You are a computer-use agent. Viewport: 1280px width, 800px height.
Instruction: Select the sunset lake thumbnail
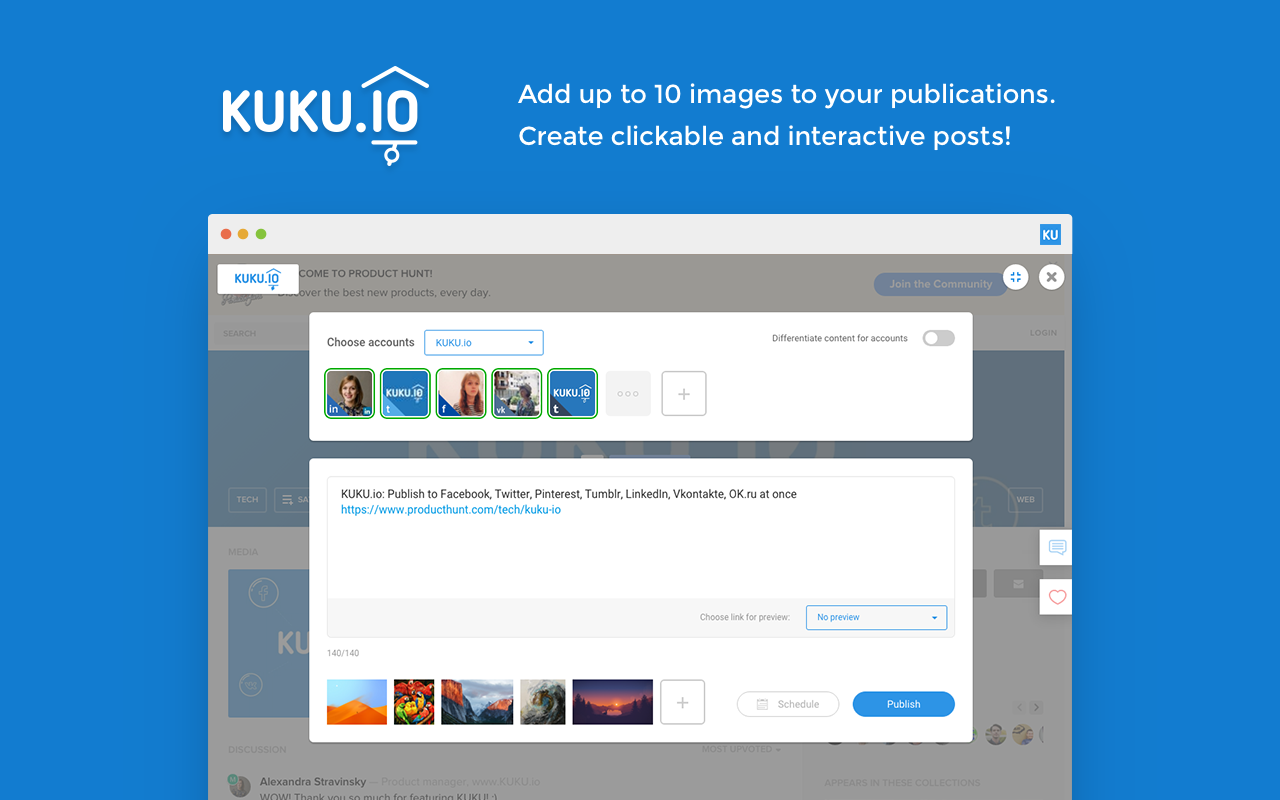point(613,702)
